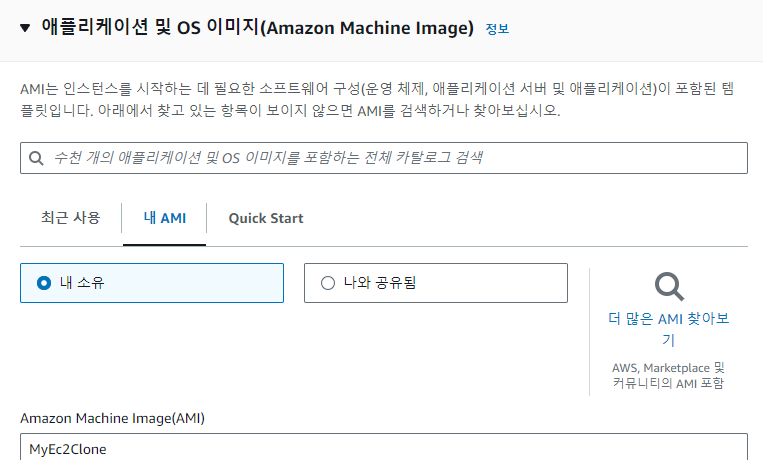Click the Amazon Machine Image(AMI) field label
The image size is (763, 460).
pos(112,418)
